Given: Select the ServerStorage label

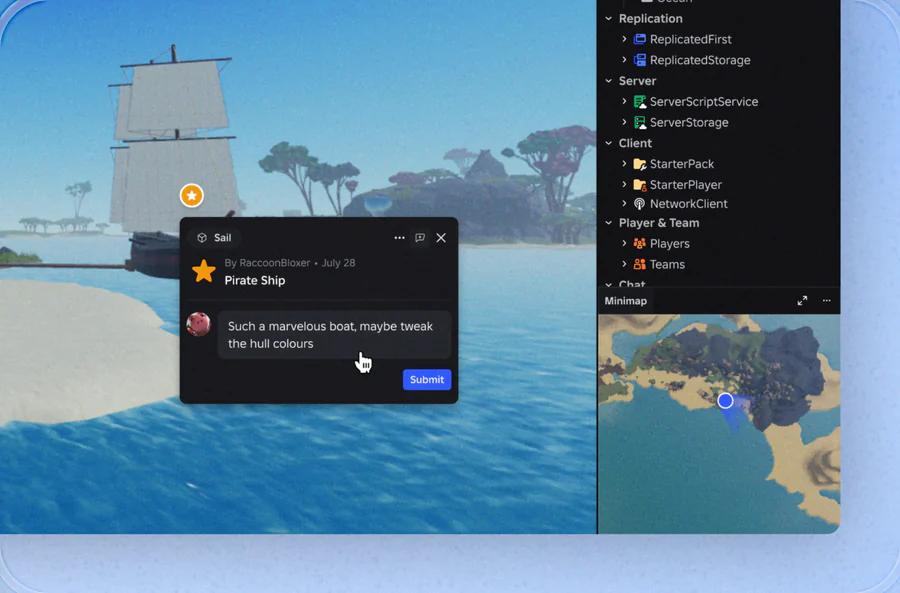Looking at the screenshot, I should (x=689, y=122).
